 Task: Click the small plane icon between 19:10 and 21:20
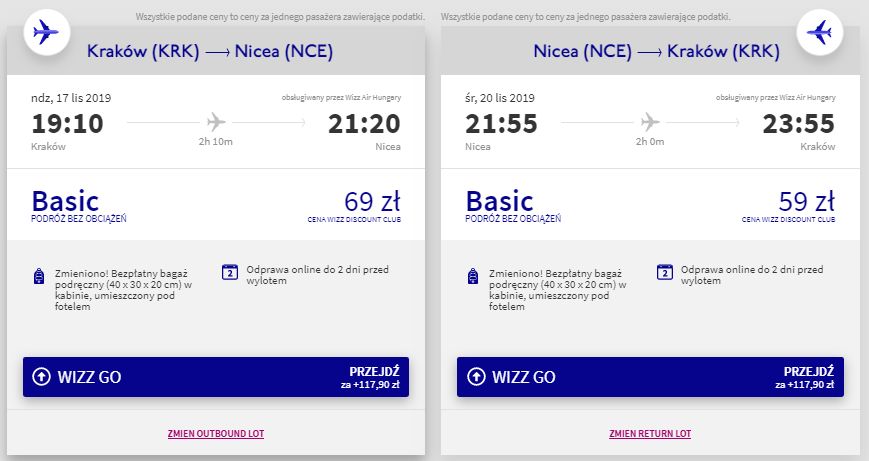click(x=216, y=122)
